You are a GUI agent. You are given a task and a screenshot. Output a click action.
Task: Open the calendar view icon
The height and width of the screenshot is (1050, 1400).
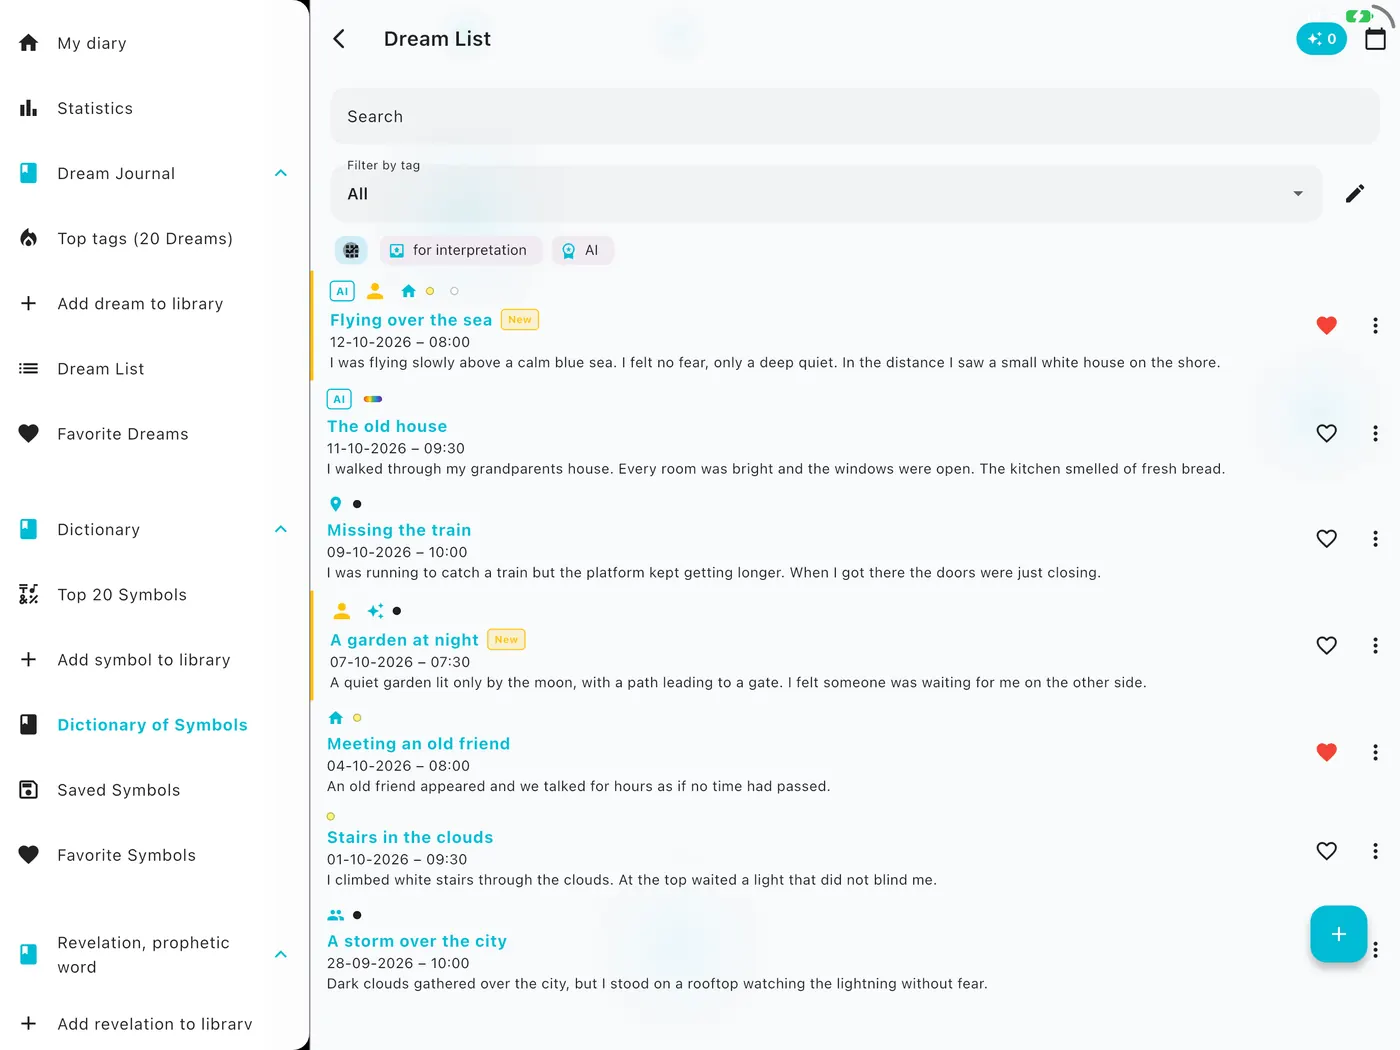[1375, 39]
